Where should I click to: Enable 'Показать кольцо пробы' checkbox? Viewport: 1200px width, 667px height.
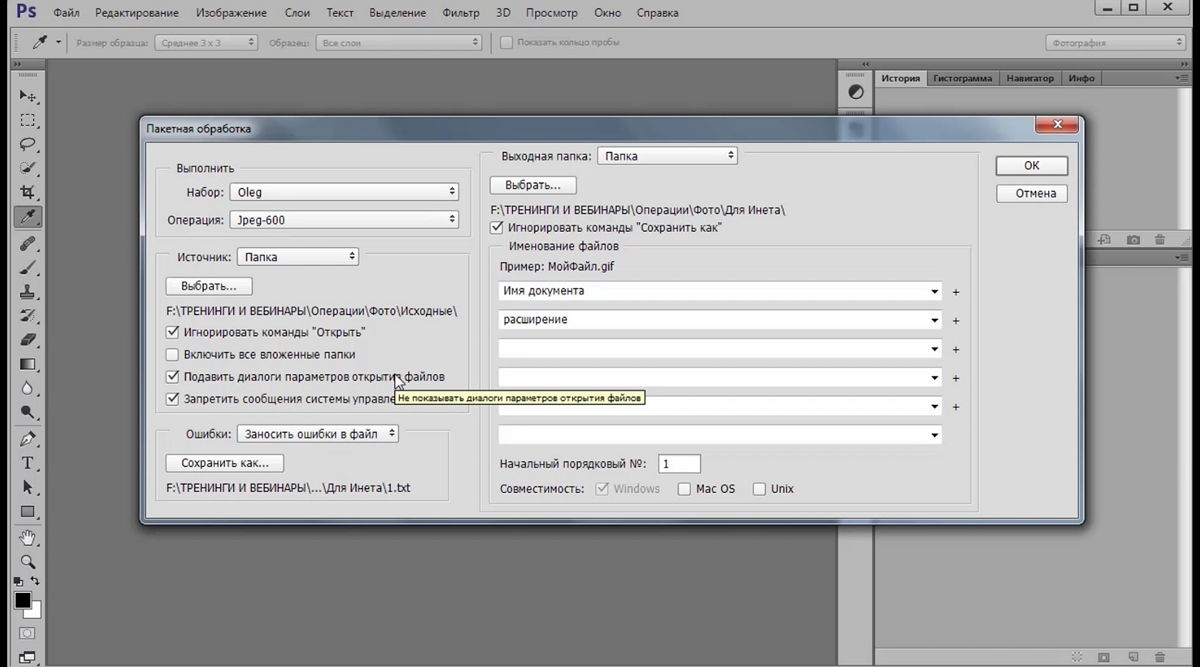[507, 43]
